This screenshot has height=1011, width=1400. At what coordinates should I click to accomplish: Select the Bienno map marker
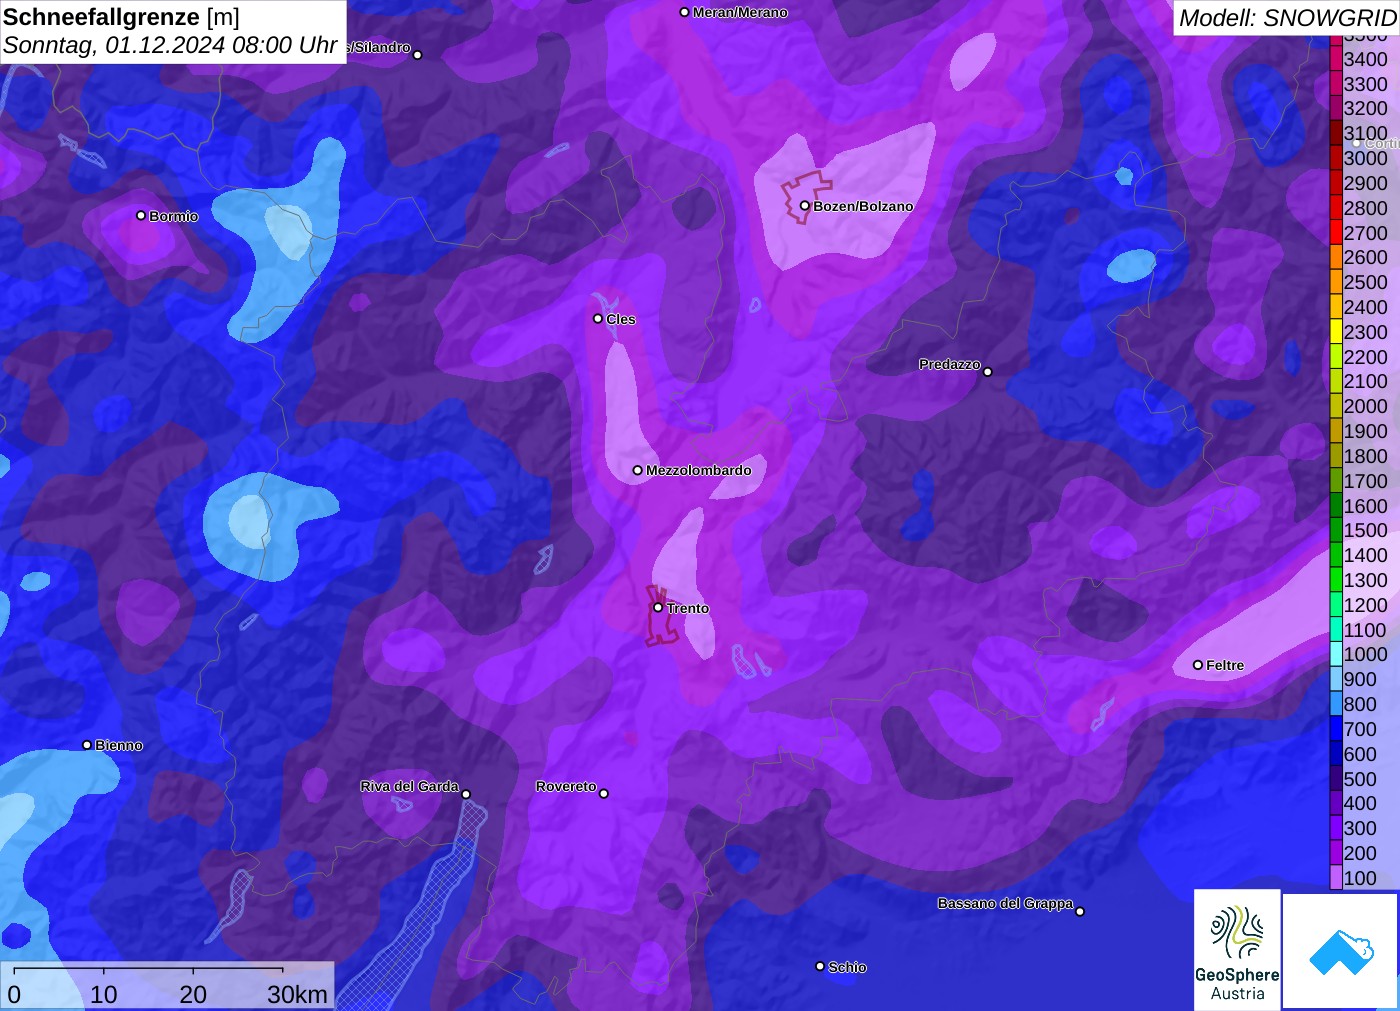(87, 745)
